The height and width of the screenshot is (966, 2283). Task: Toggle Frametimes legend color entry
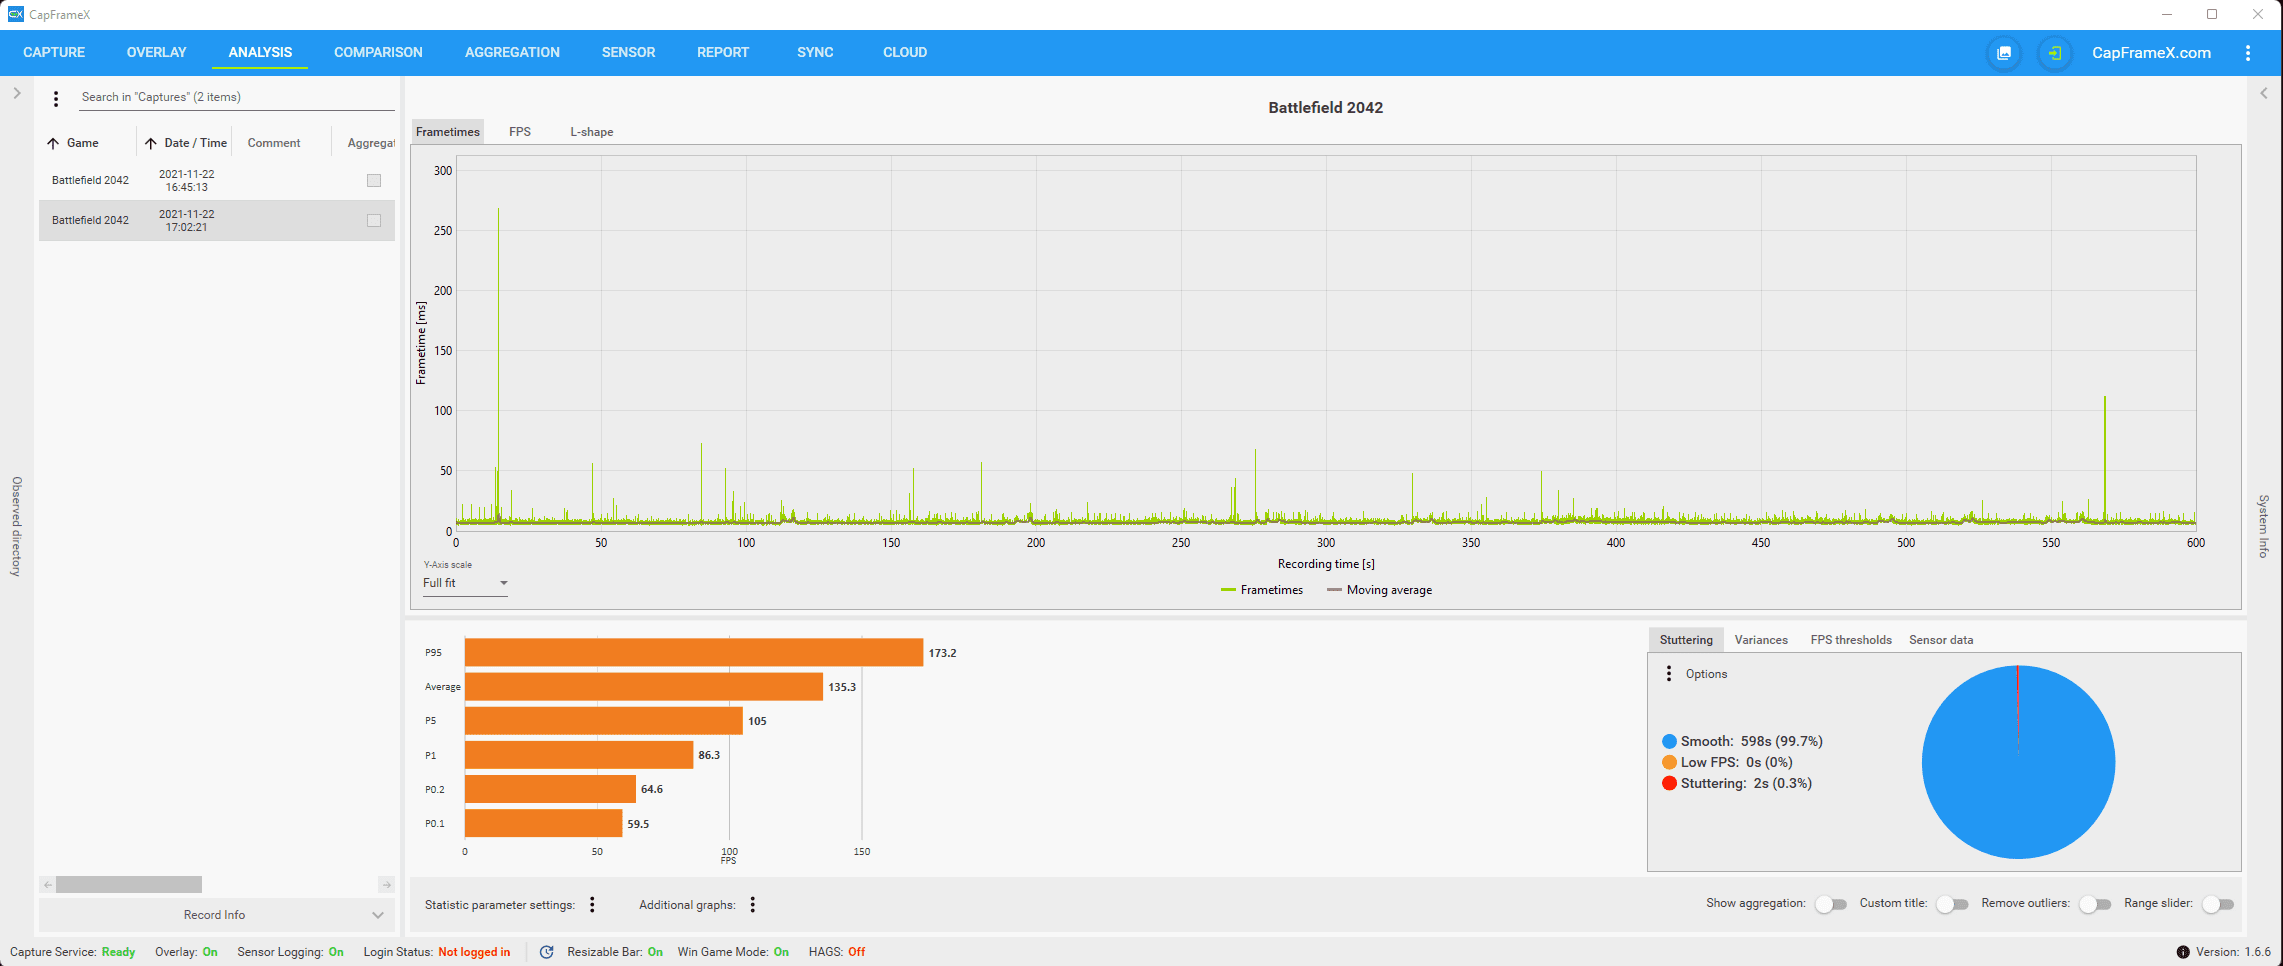[x=1262, y=590]
